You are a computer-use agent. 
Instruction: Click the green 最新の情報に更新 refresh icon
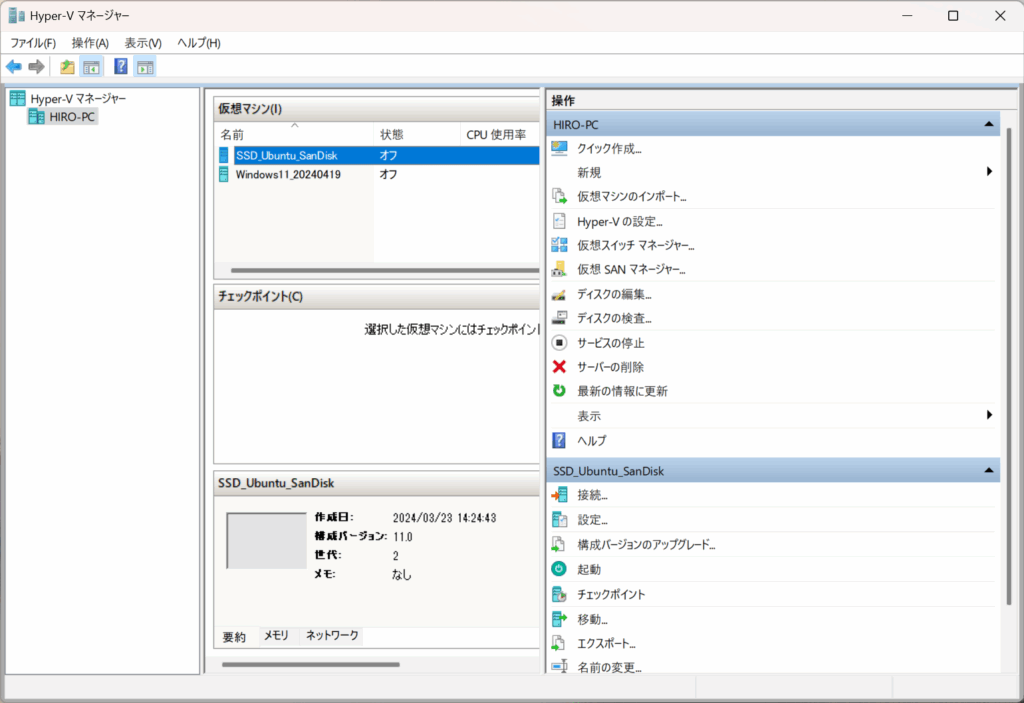click(560, 391)
